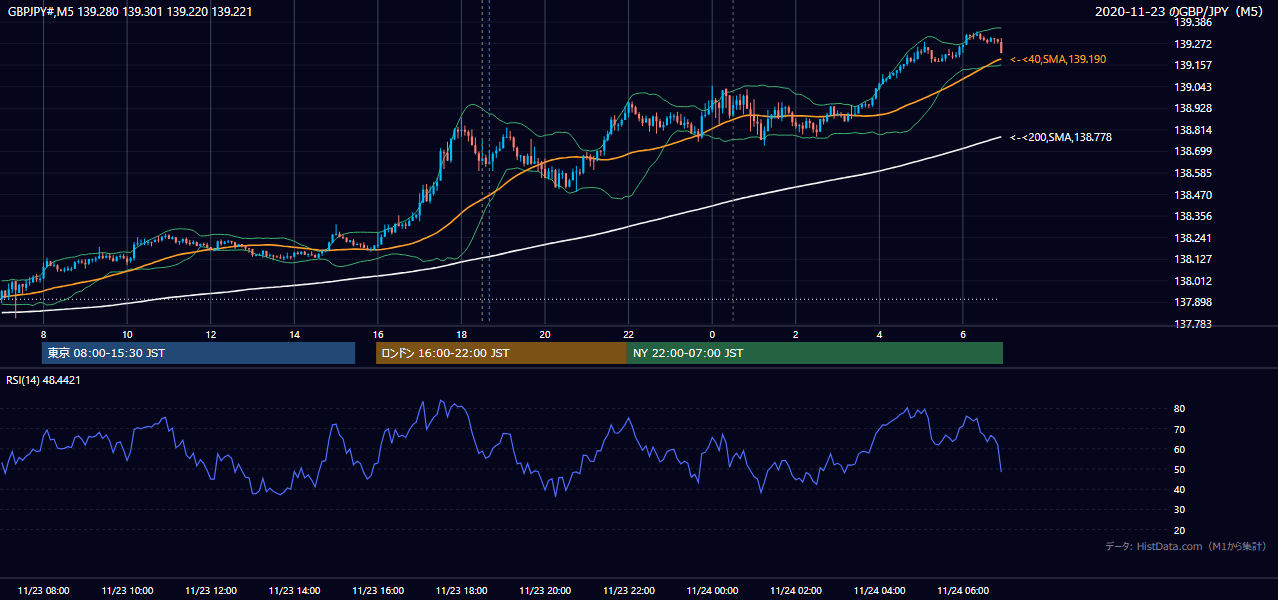
Task: Click price axis label 139.272
Action: coord(1193,44)
